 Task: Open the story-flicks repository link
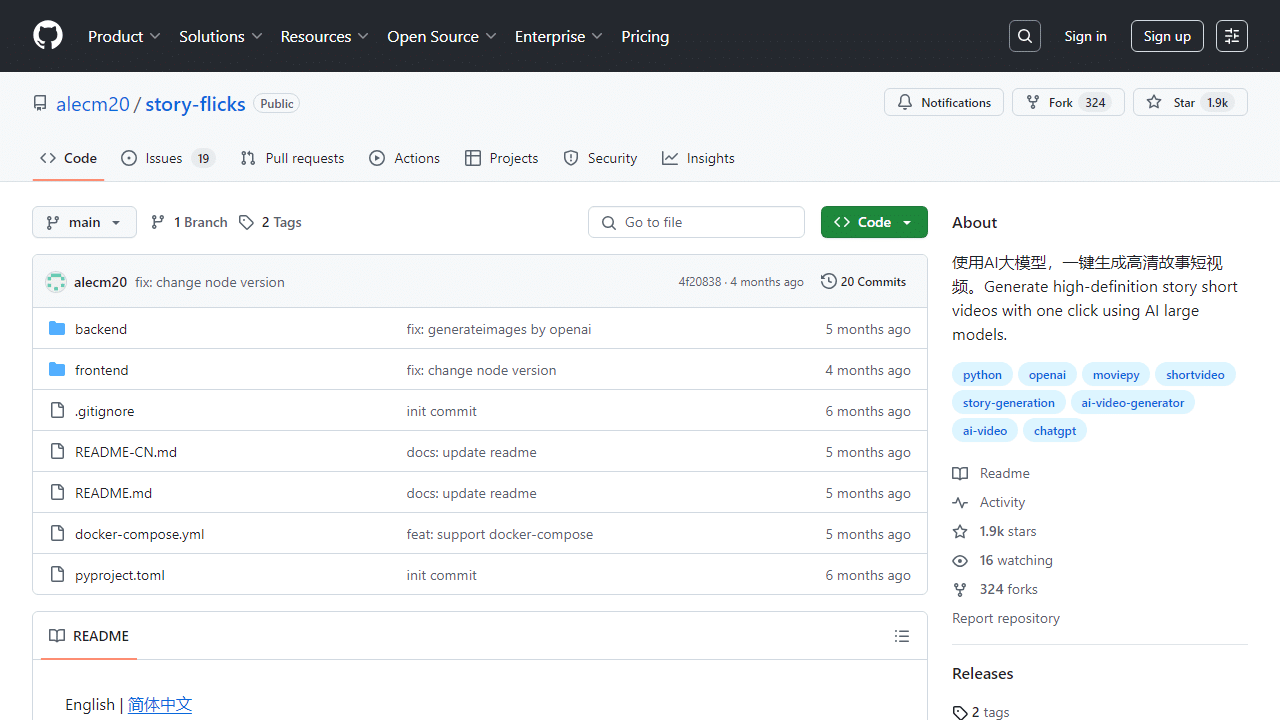coord(195,104)
